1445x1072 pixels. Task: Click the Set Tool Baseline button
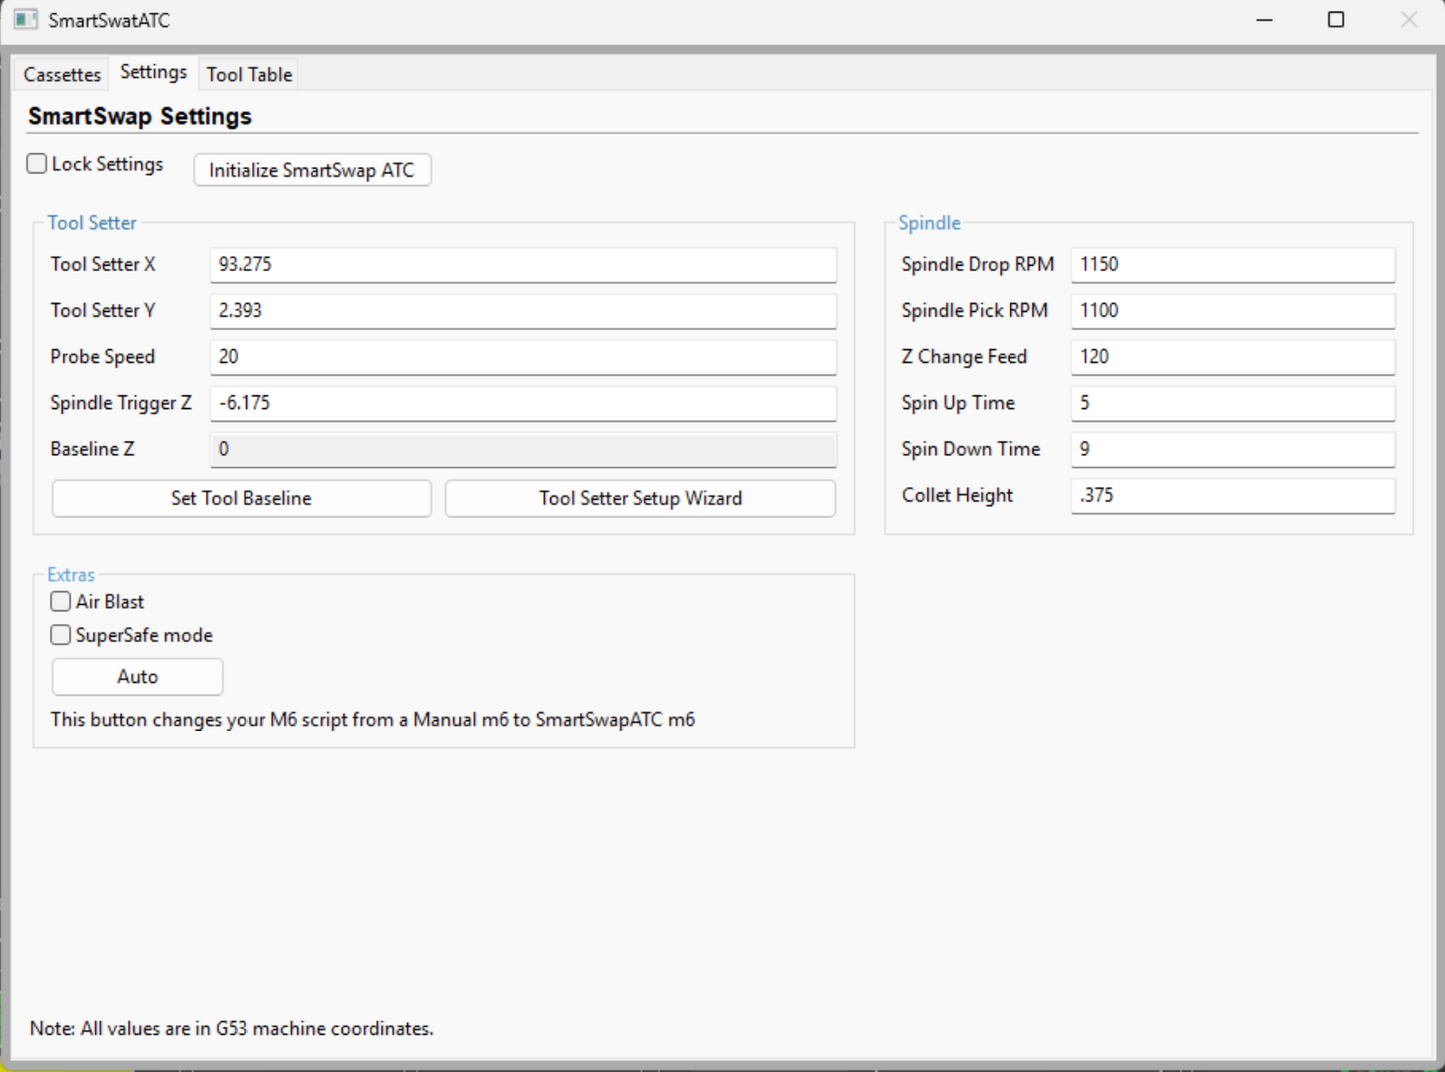[241, 498]
